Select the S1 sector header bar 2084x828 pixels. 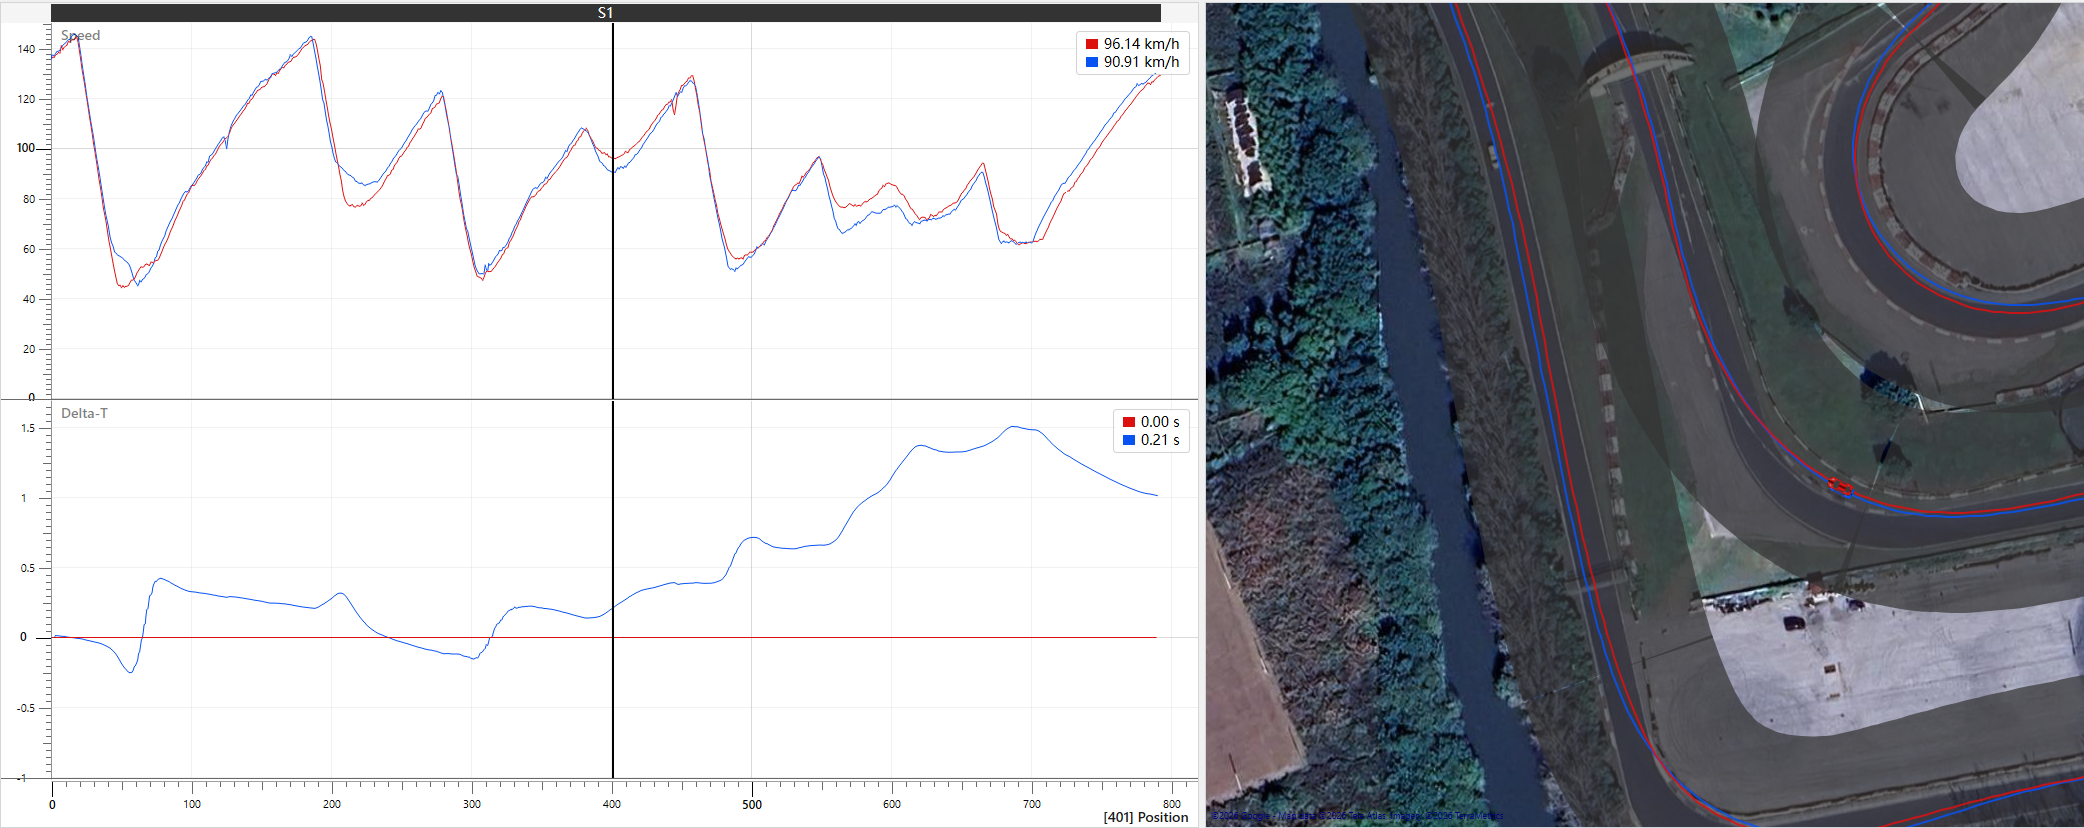[606, 13]
